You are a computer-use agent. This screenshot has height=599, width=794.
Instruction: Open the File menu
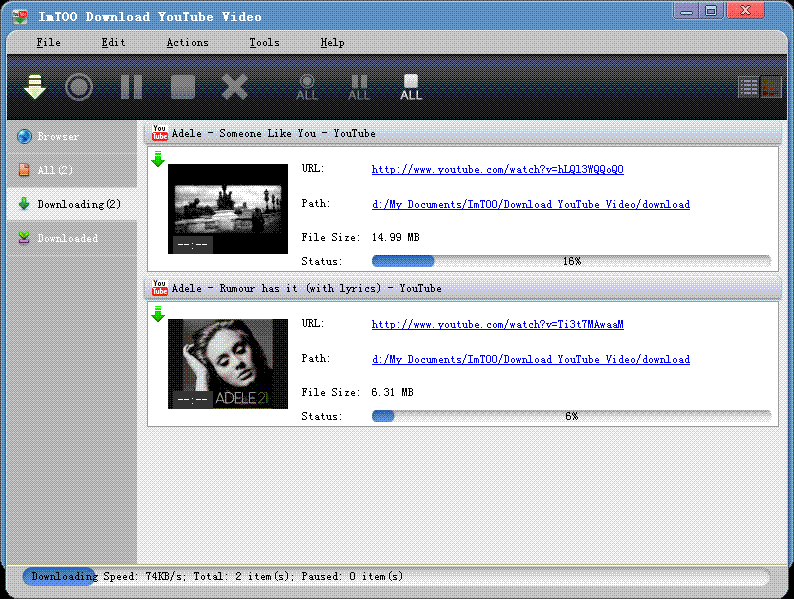[48, 43]
